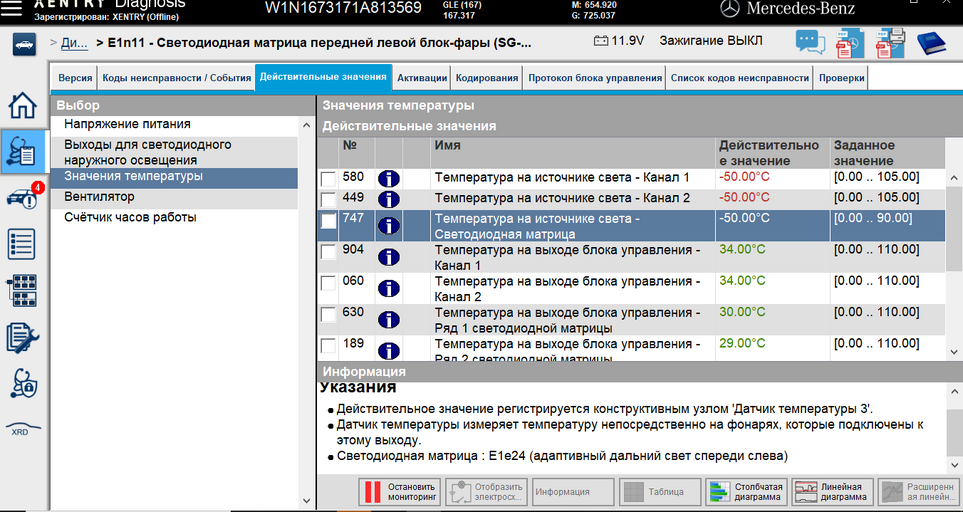Show info icon for value 747
963x512 pixels.
pyautogui.click(x=389, y=226)
